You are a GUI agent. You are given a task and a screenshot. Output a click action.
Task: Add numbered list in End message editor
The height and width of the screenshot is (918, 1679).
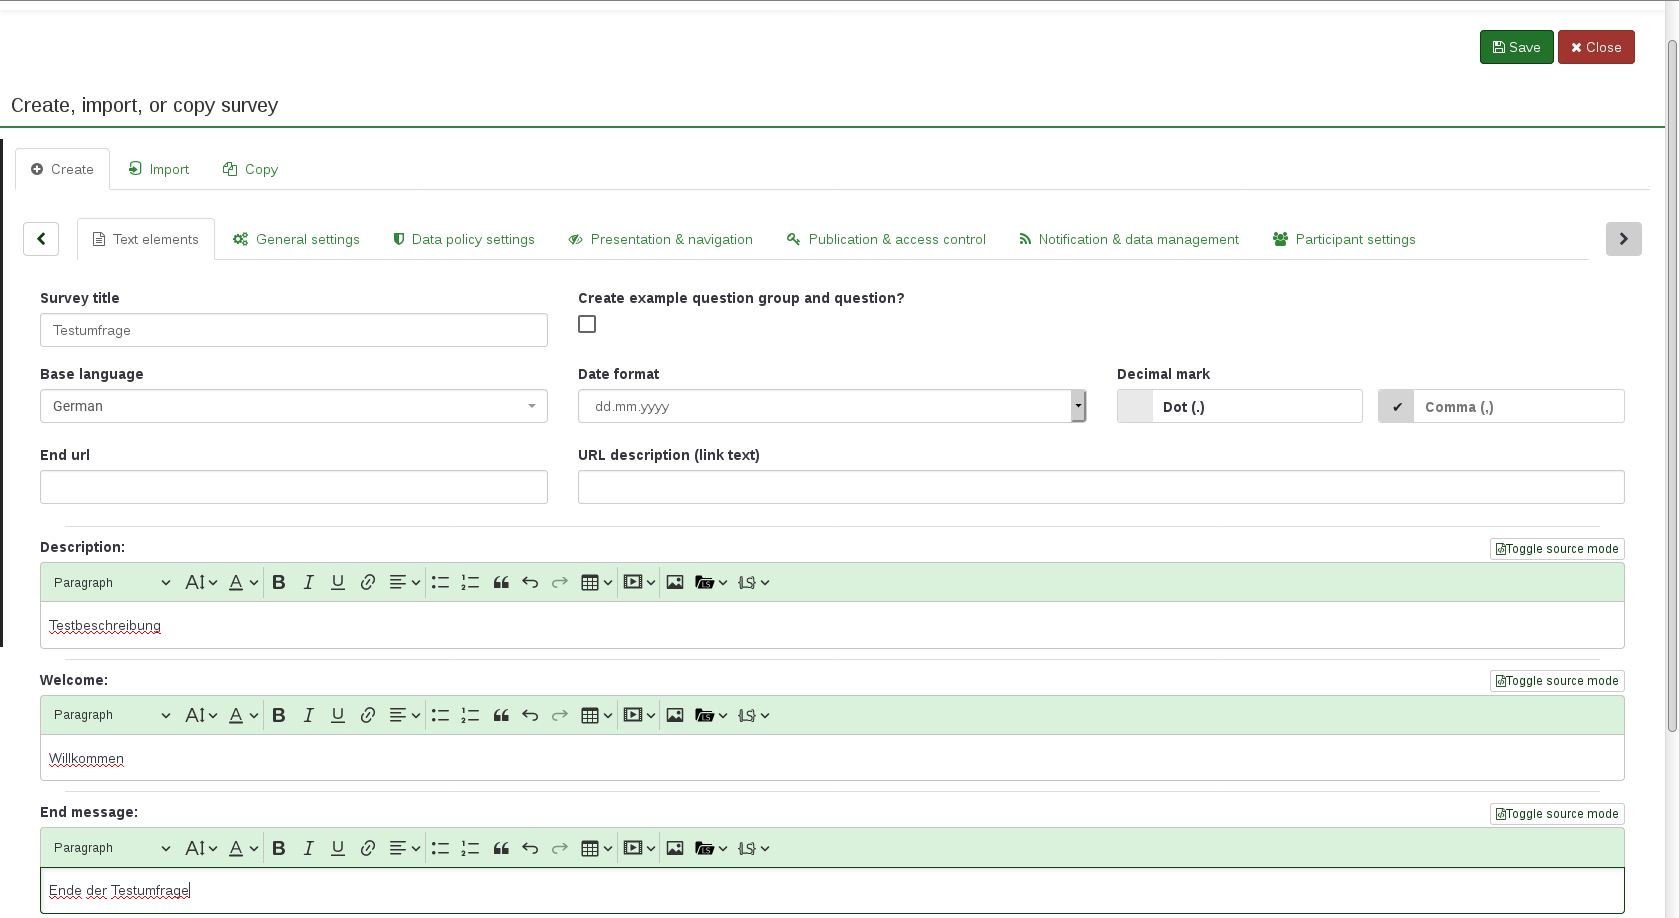coord(470,848)
